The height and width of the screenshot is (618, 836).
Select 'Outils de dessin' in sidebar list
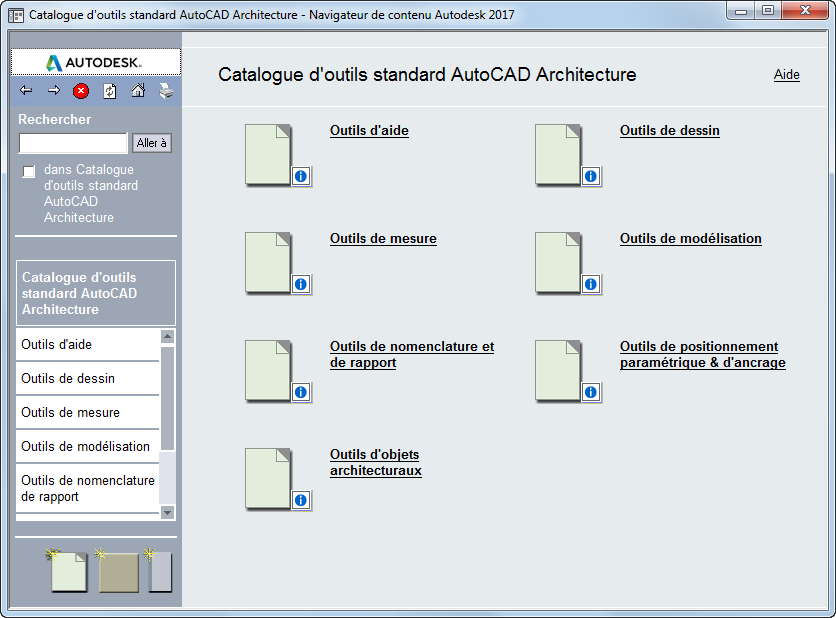click(x=87, y=379)
